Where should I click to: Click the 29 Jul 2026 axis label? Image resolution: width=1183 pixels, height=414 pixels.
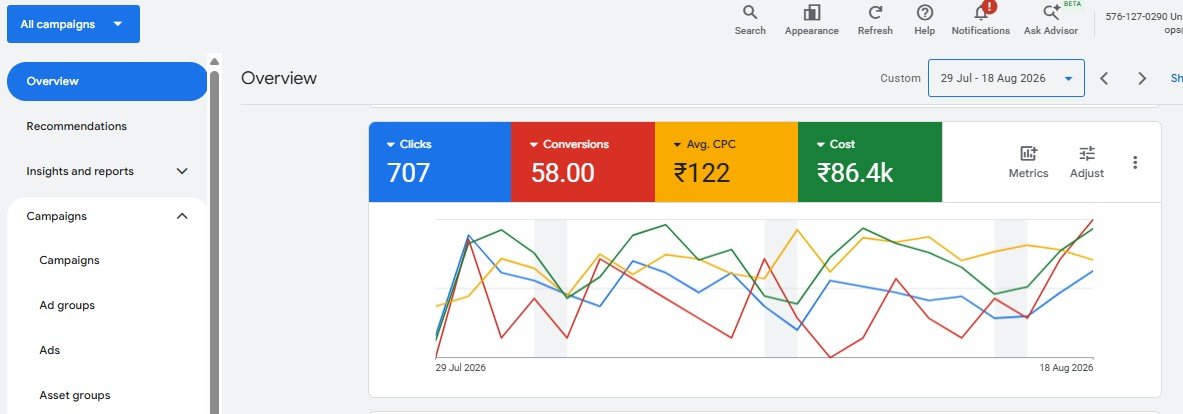pyautogui.click(x=461, y=368)
